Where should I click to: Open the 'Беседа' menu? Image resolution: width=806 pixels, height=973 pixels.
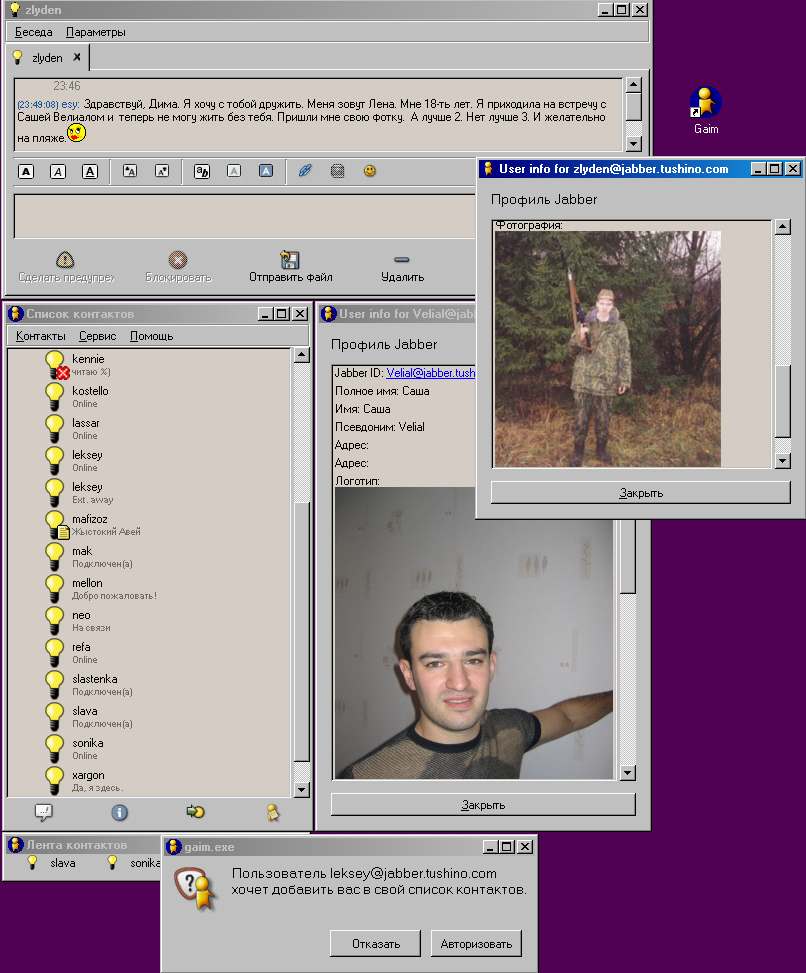point(34,32)
